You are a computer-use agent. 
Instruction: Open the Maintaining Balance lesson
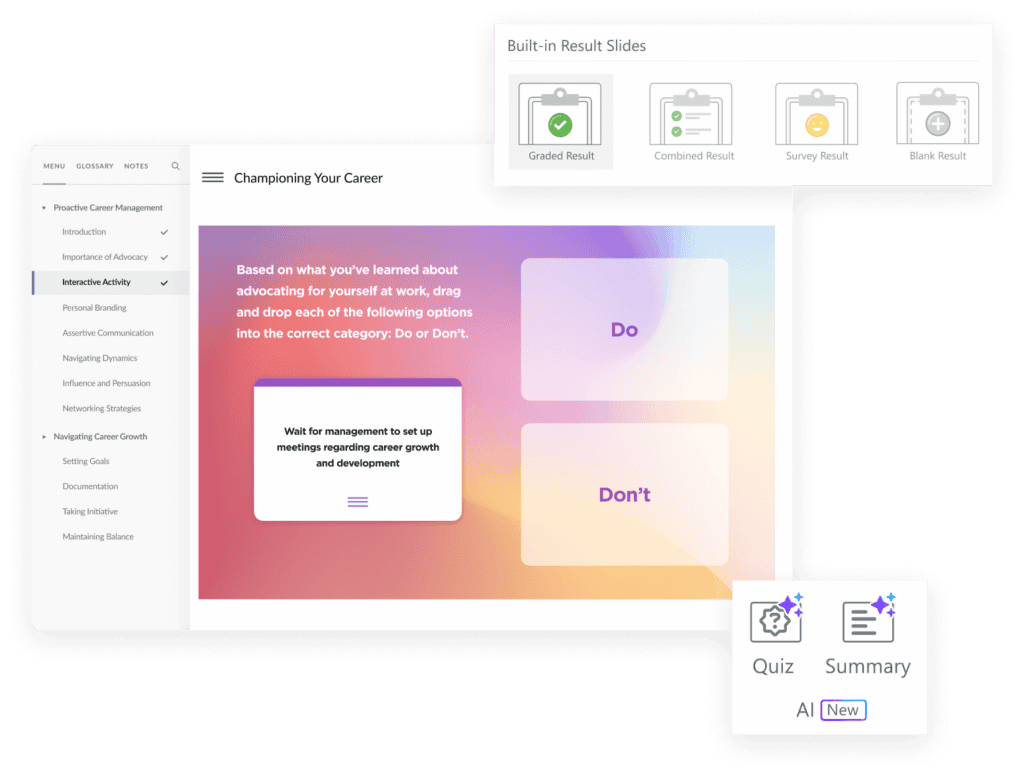click(x=98, y=537)
